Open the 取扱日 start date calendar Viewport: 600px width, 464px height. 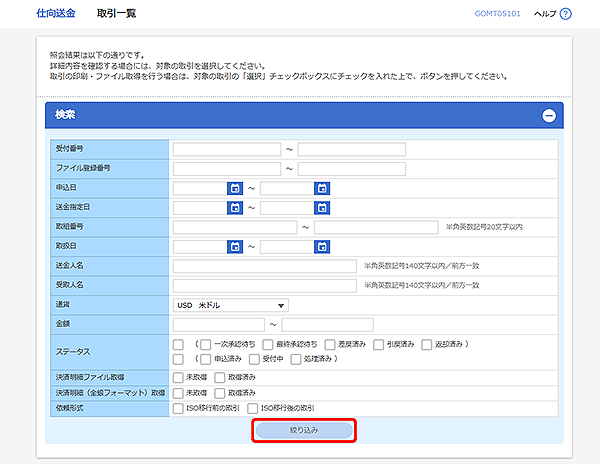tap(235, 247)
